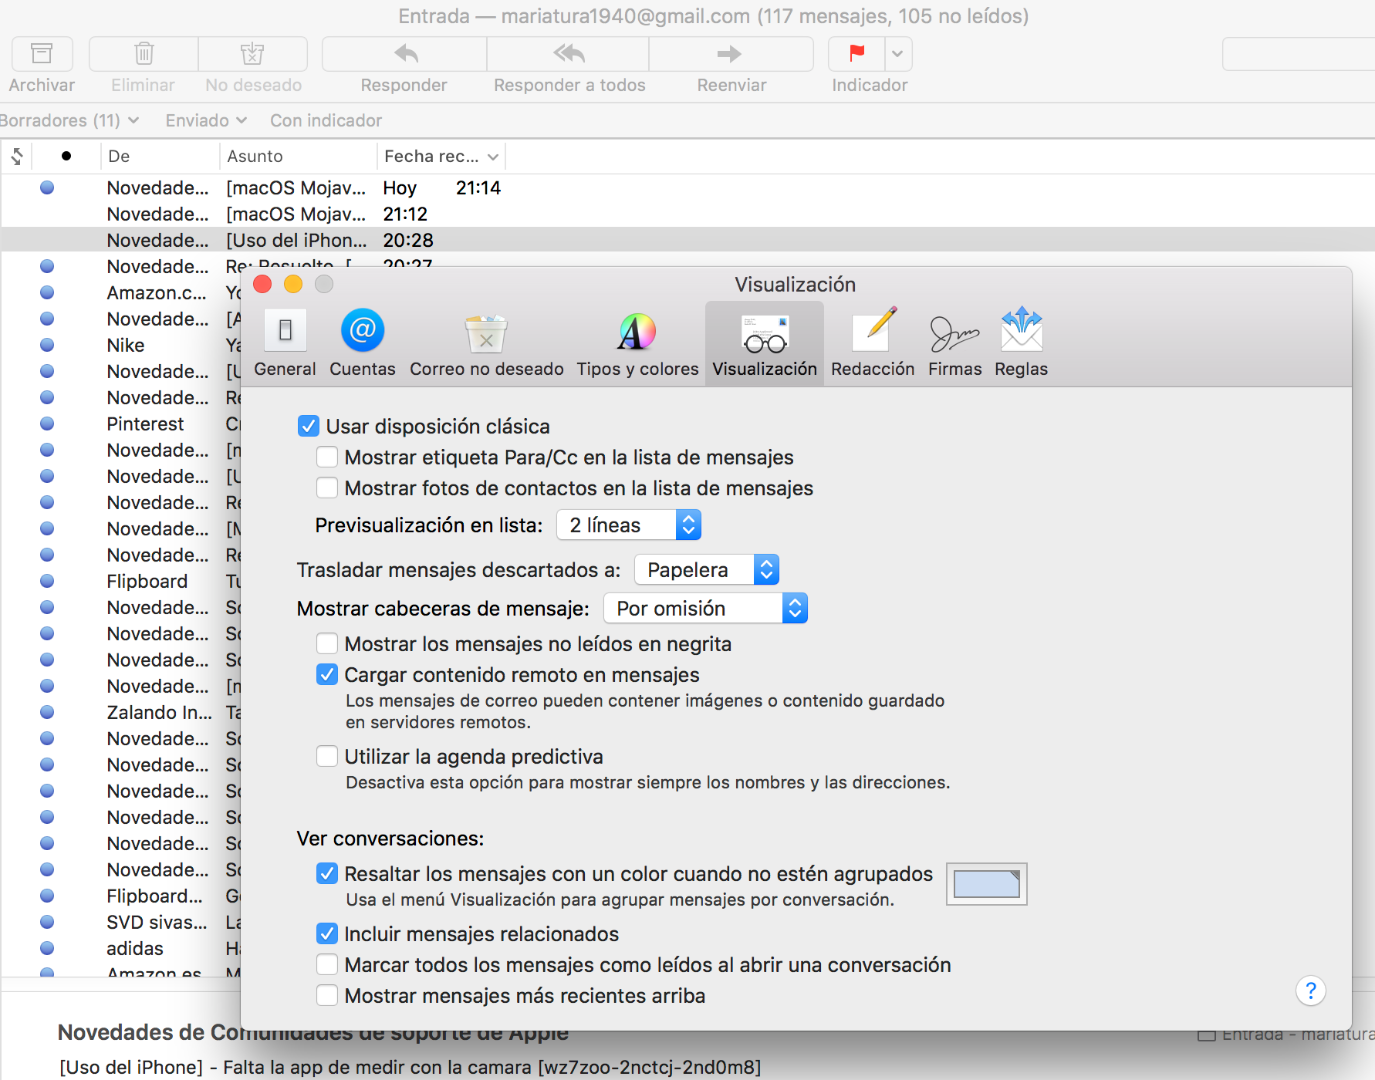The height and width of the screenshot is (1080, 1375).
Task: Click the red Indicador flag icon
Action: pyautogui.click(x=857, y=54)
